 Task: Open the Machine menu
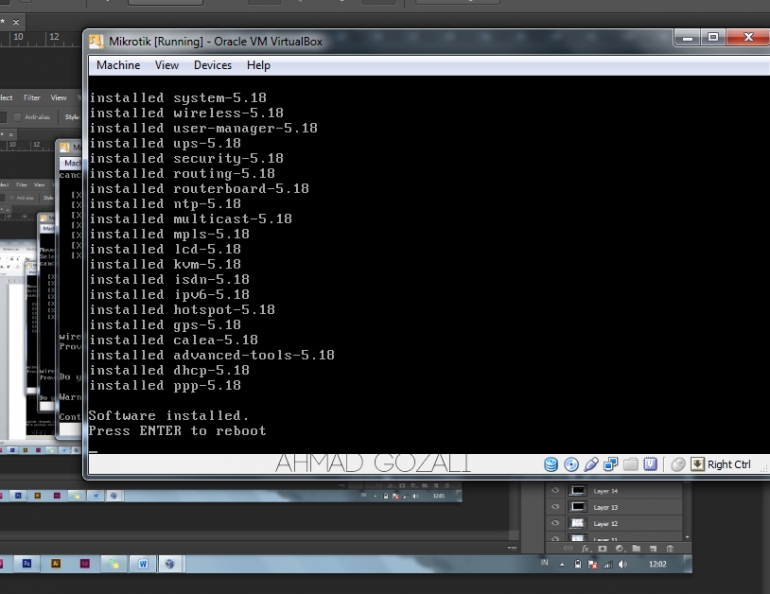pos(118,65)
